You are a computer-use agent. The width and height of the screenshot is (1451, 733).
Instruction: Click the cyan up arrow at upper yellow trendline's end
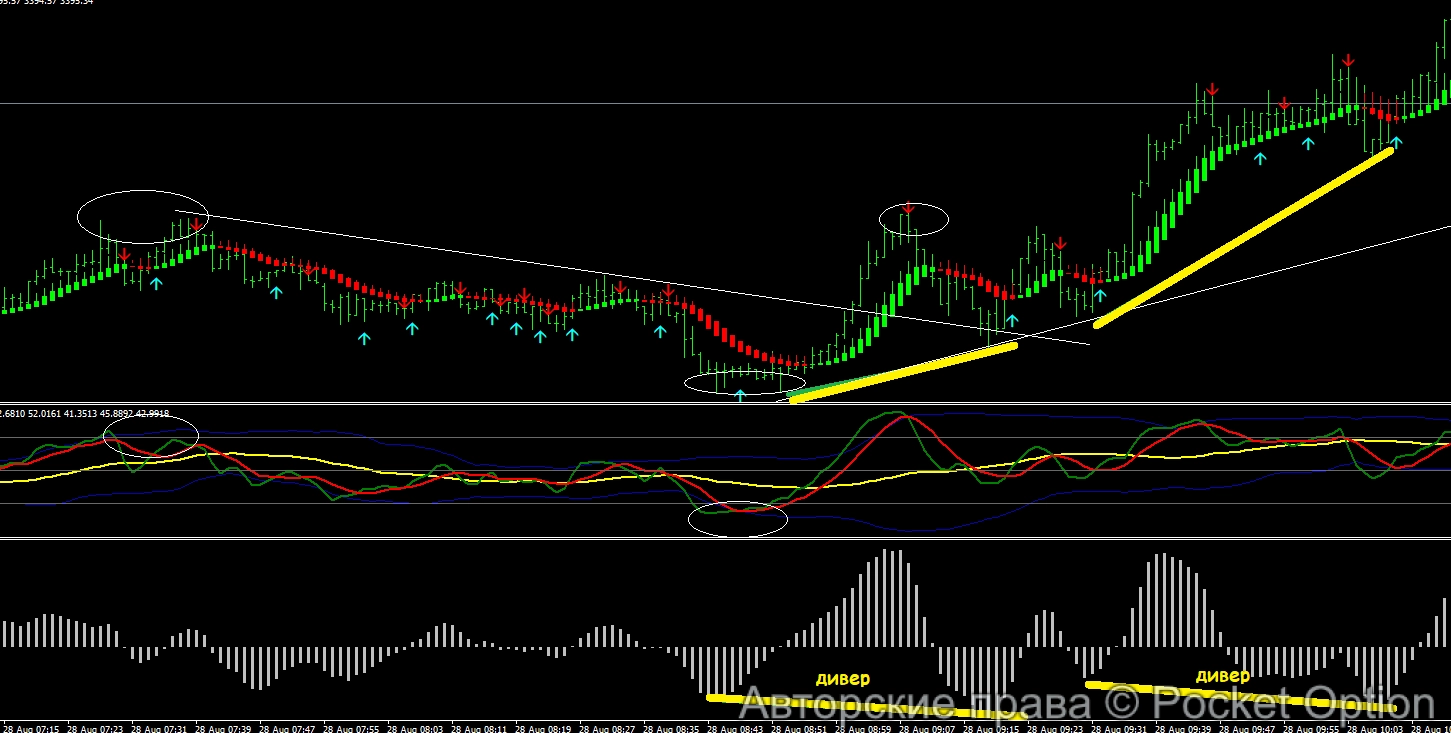(1395, 142)
